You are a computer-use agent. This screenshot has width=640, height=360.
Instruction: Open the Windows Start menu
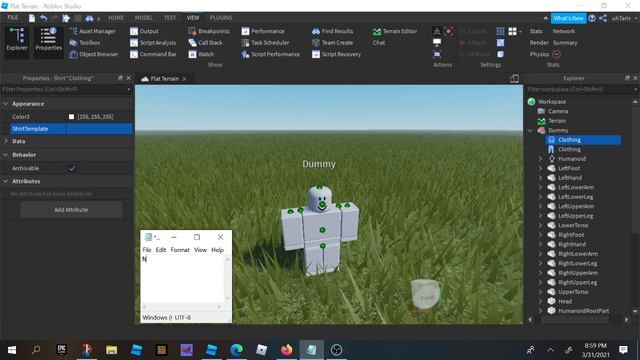[x=12, y=350]
